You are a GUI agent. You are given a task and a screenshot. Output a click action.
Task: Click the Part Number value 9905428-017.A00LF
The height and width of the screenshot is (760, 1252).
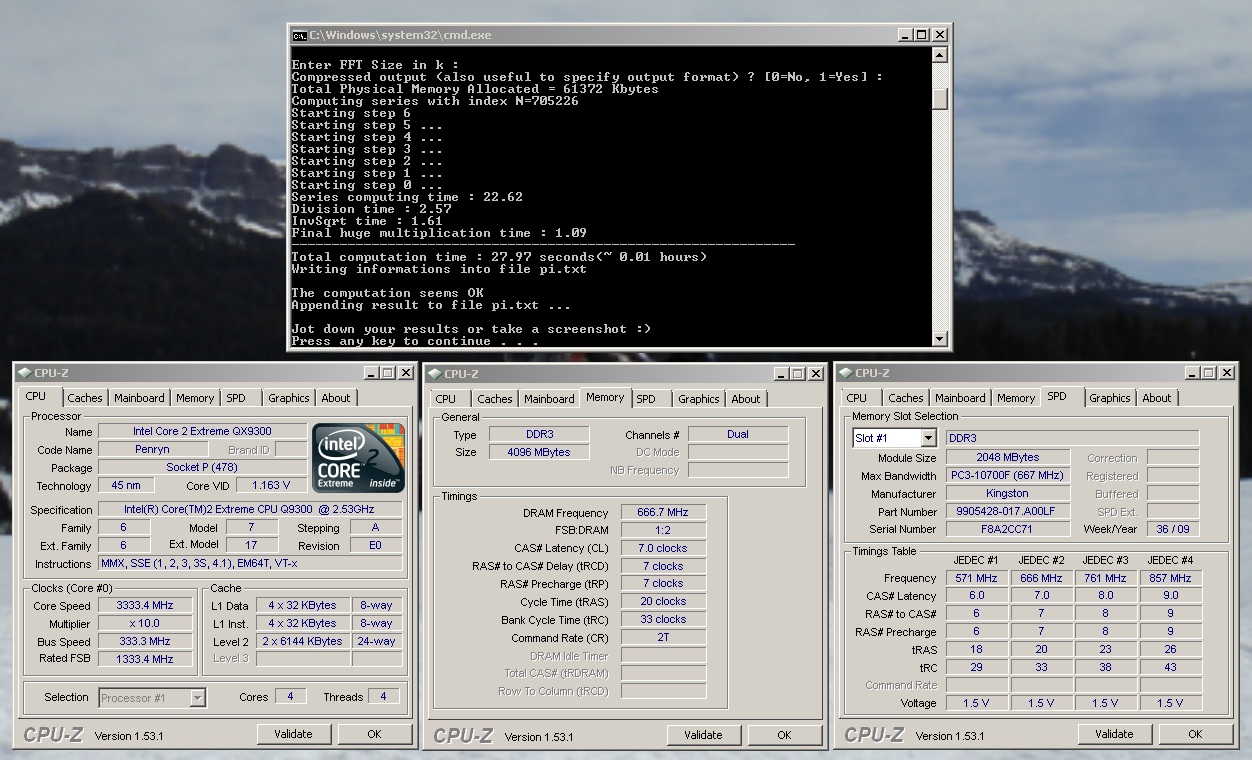pyautogui.click(x=1007, y=512)
